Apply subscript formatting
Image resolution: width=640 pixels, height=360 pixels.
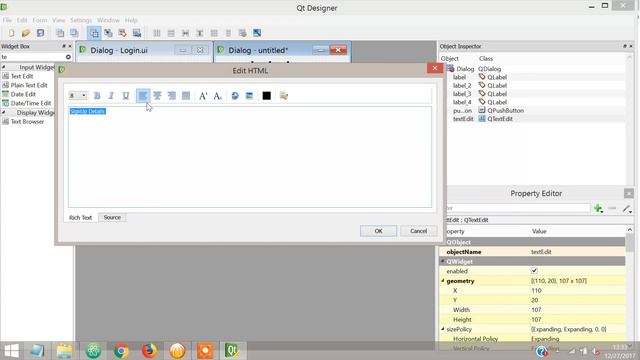(x=218, y=96)
